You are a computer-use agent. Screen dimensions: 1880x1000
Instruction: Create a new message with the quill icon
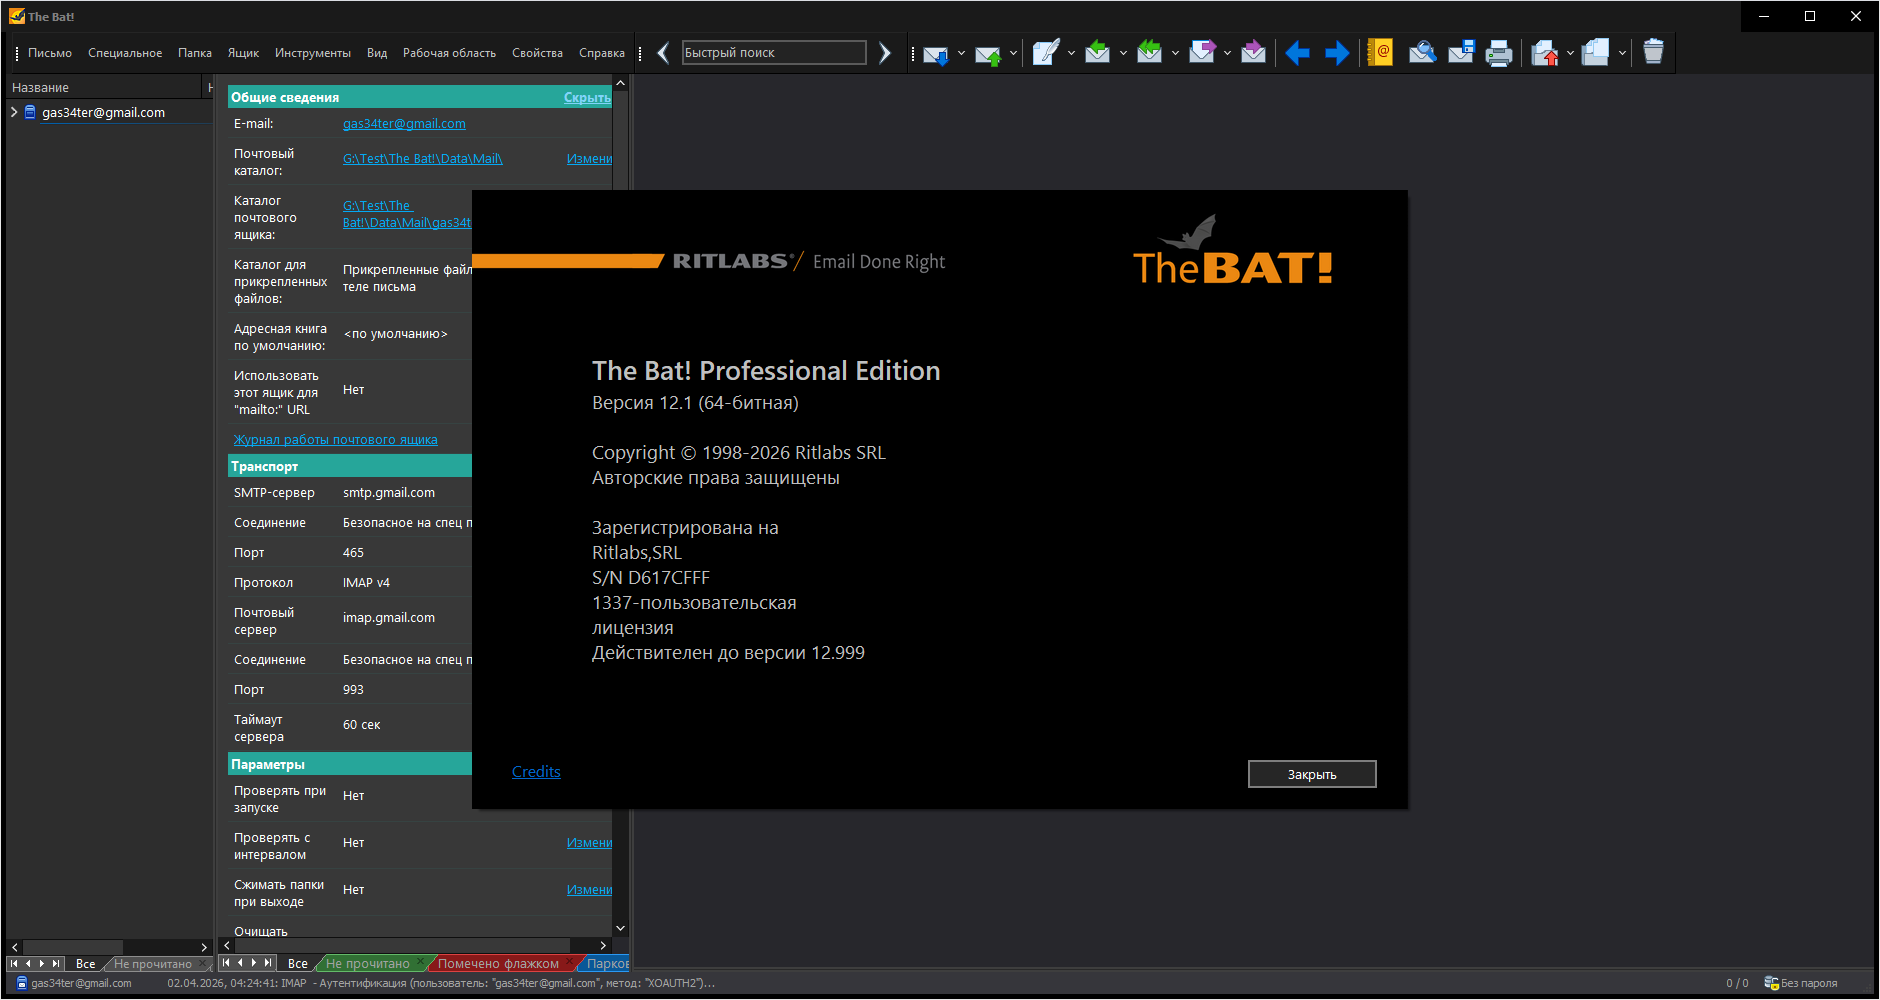click(1045, 53)
